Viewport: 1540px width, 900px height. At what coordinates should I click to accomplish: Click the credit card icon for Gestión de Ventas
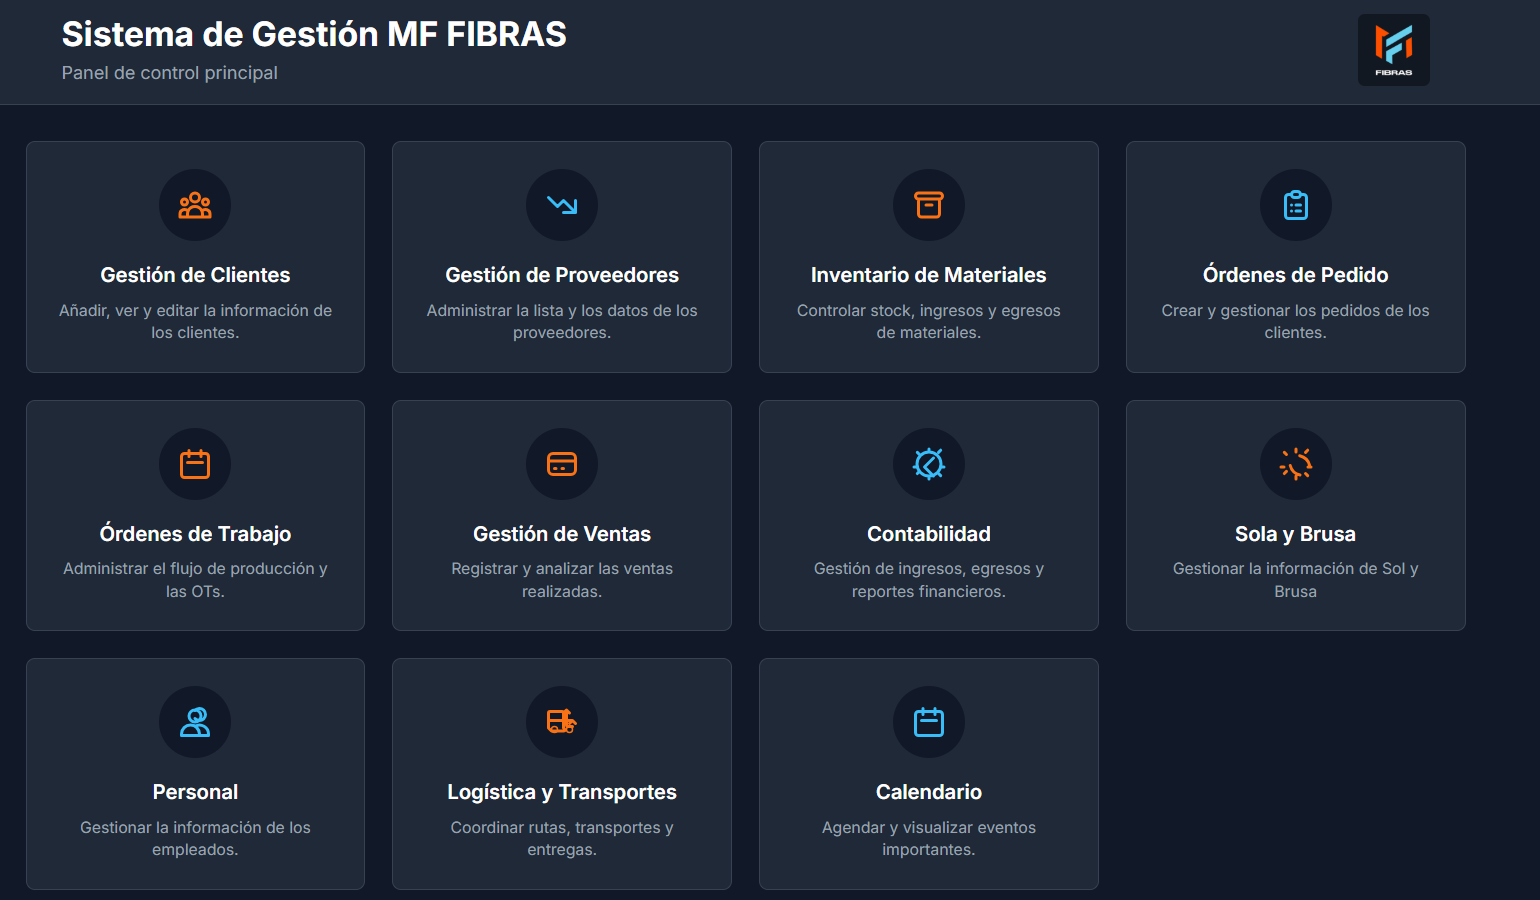562,464
